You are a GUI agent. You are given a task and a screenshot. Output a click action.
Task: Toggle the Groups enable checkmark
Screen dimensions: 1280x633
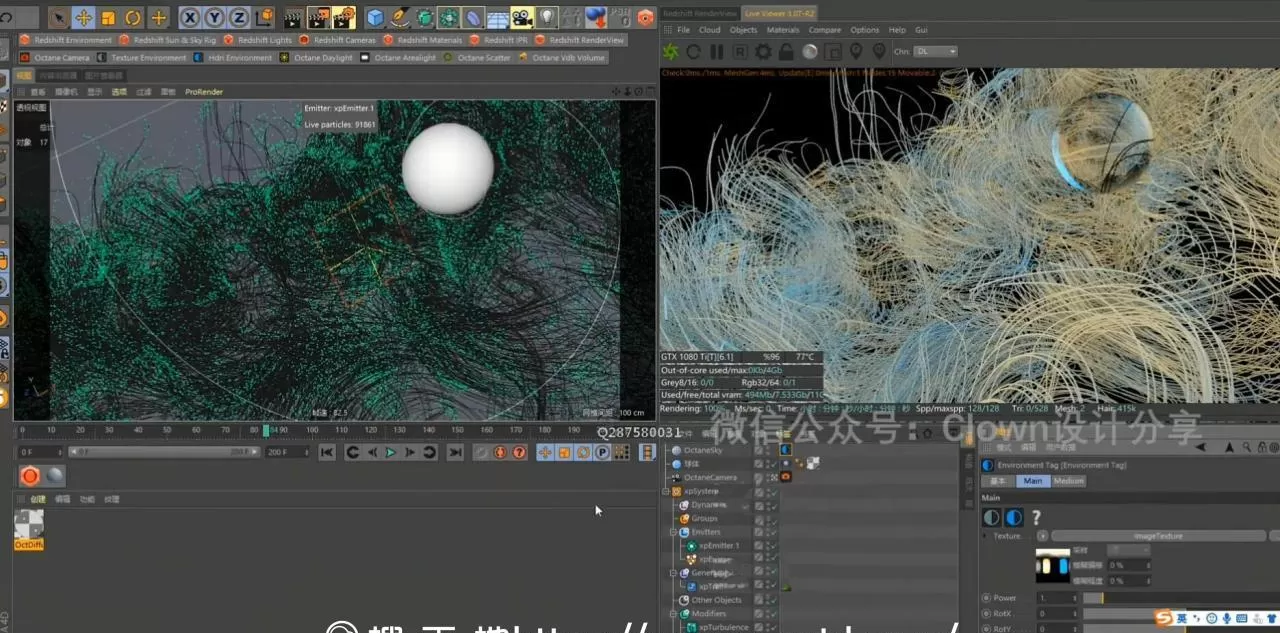click(772, 519)
